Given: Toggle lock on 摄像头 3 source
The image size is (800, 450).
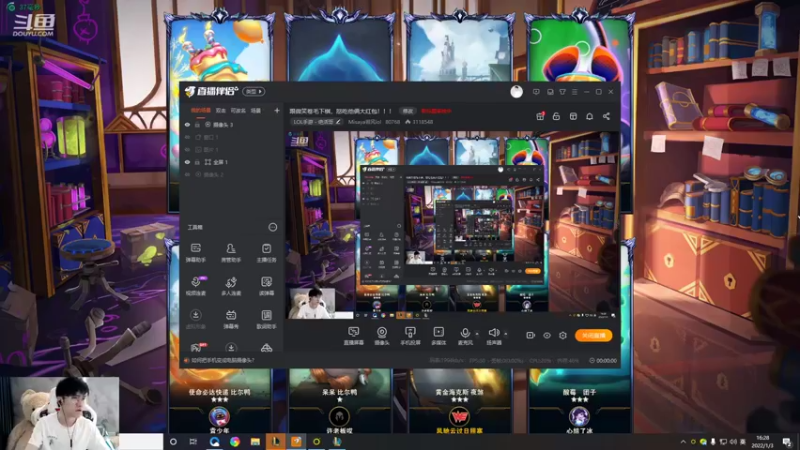Looking at the screenshot, I should tap(197, 124).
